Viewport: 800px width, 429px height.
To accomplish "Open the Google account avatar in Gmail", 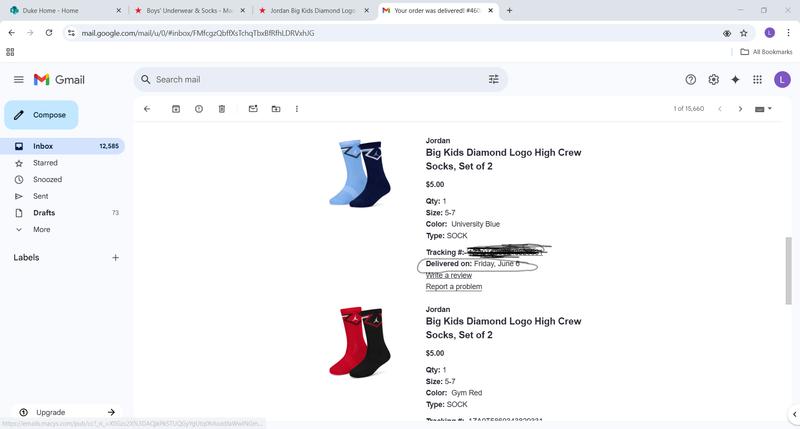I will tap(782, 80).
